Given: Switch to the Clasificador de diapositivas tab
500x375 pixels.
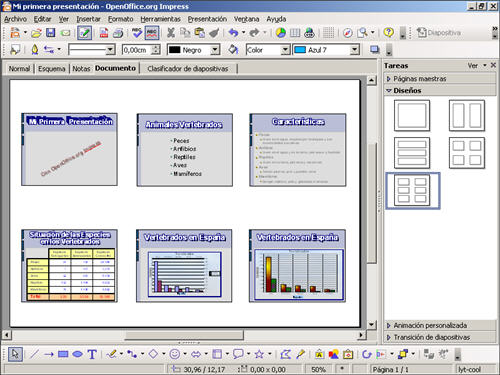Looking at the screenshot, I should (188, 69).
